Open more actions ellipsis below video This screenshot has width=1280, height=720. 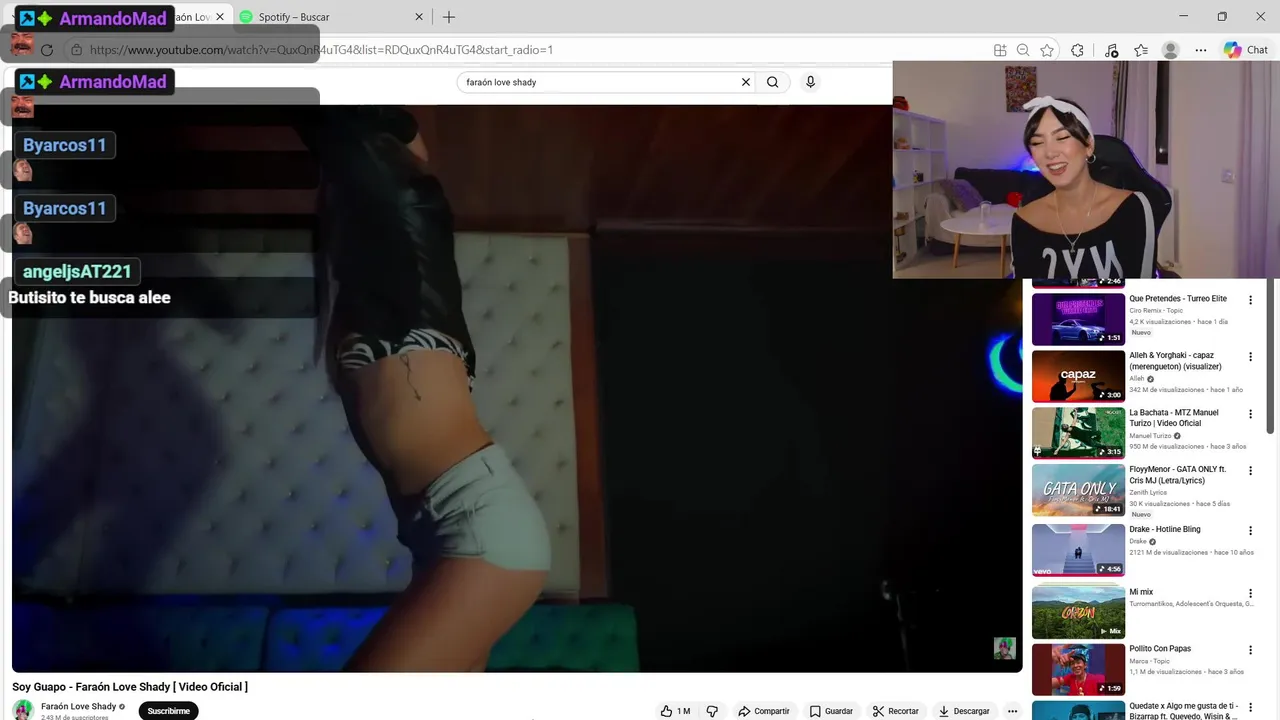[1012, 711]
